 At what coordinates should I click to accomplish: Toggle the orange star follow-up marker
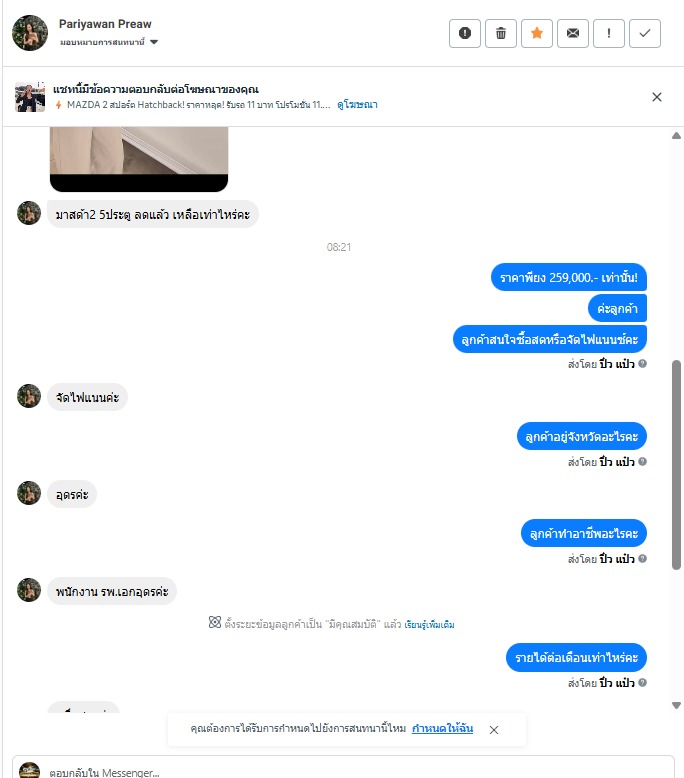point(537,33)
